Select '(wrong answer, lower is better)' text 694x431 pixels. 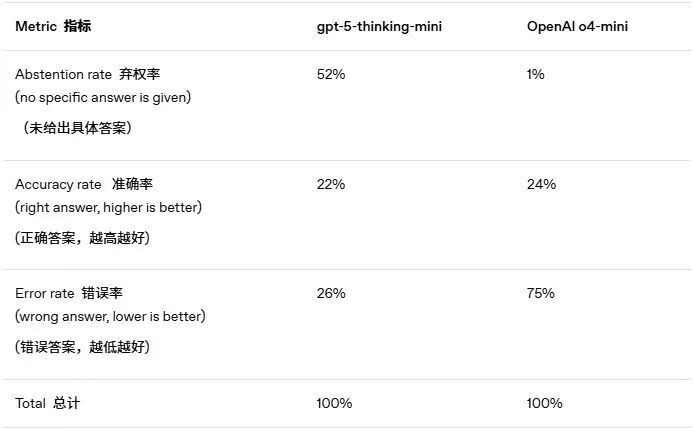[110, 316]
